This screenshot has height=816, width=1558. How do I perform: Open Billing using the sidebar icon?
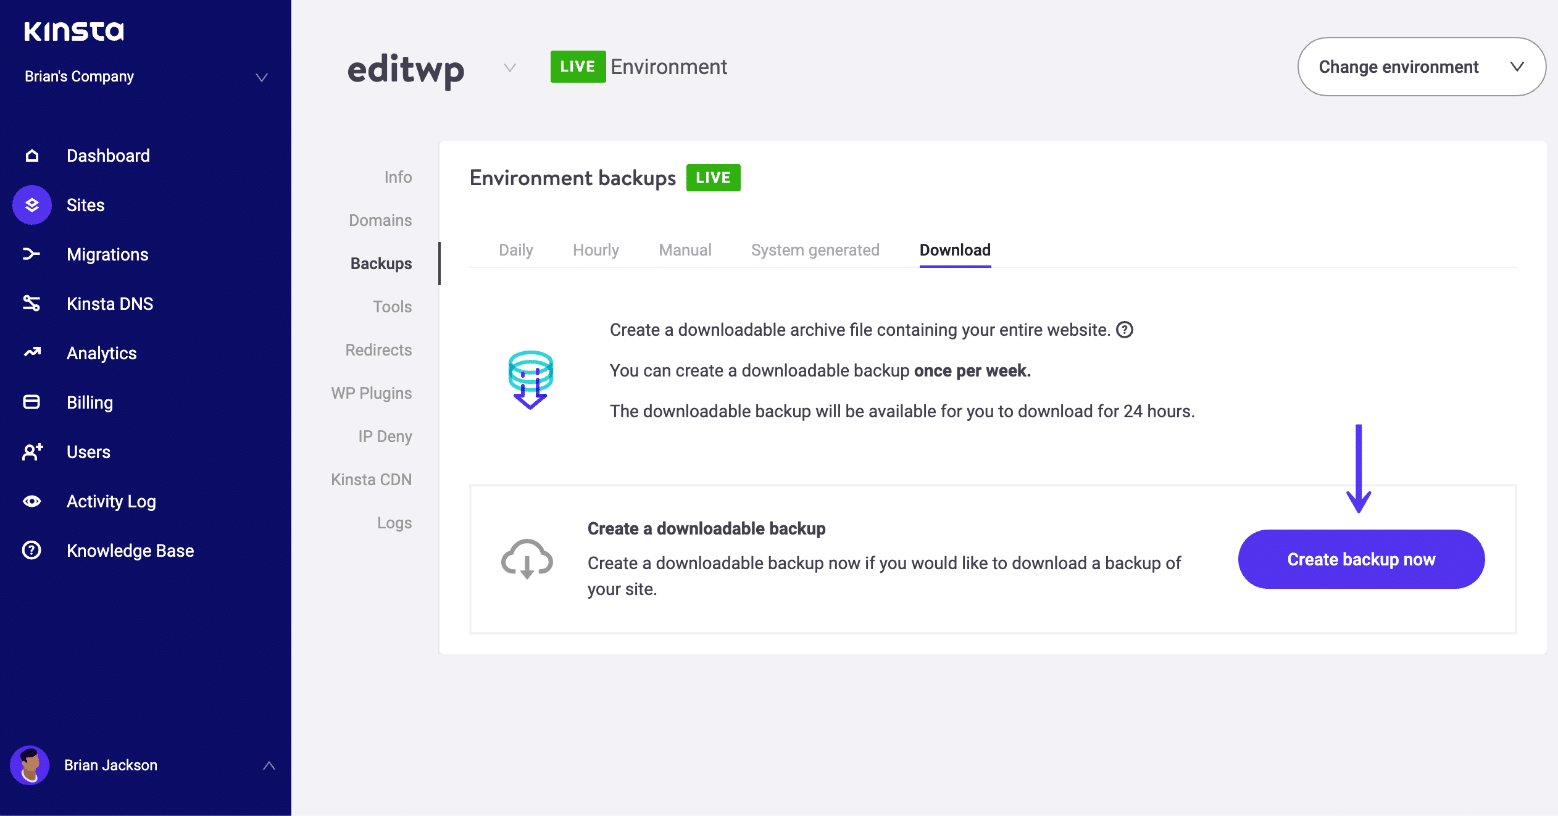click(31, 402)
